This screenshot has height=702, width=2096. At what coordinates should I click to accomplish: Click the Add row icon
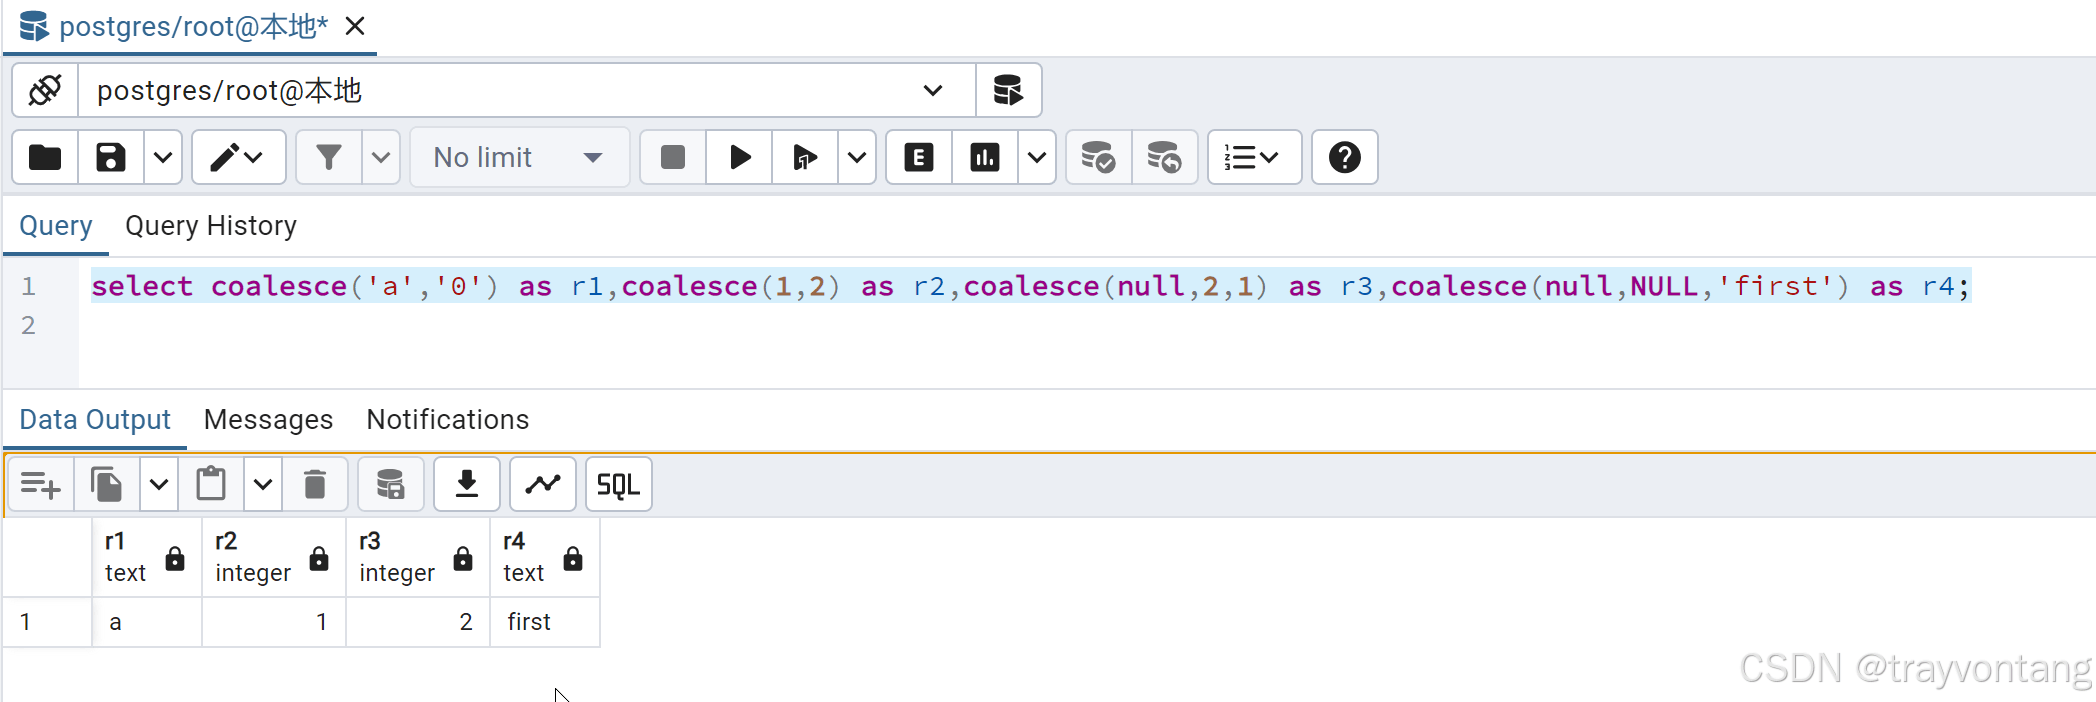click(x=41, y=485)
